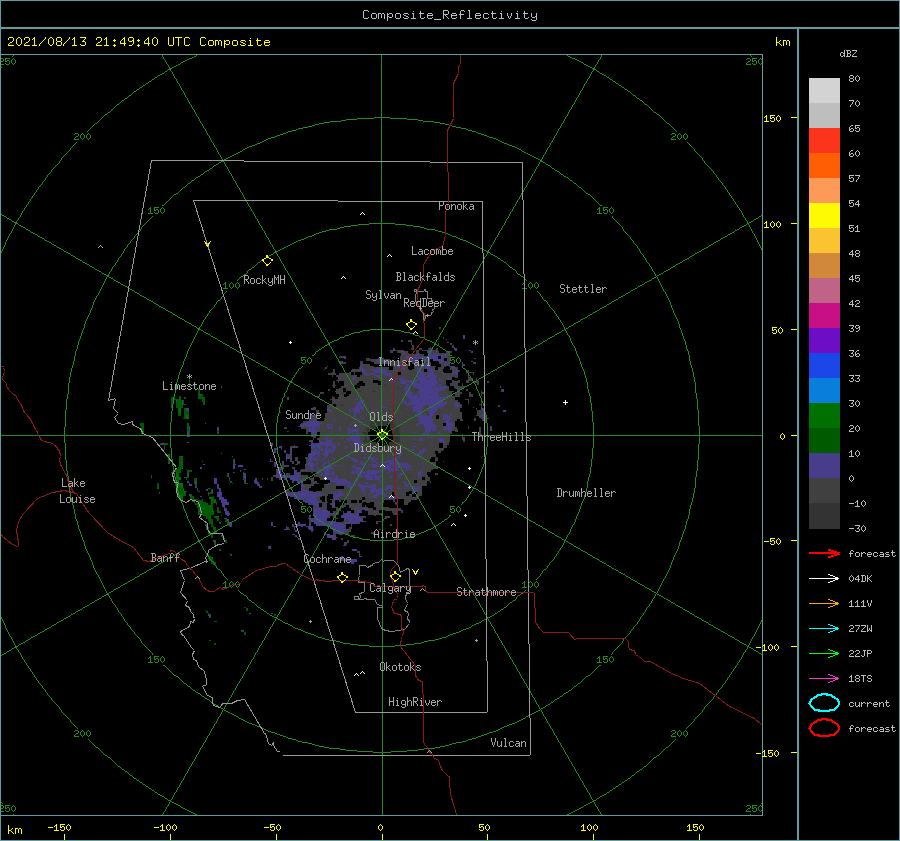Pick the light gray swatch between 80 and 70 dBZ

[x=824, y=91]
